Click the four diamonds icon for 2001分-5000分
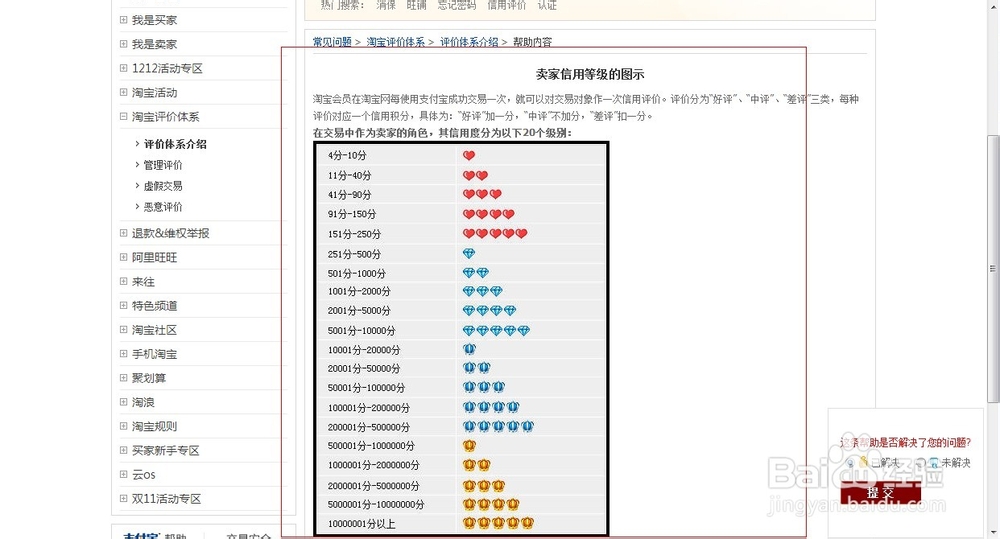Screen dimensions: 1000x539 [x=489, y=311]
